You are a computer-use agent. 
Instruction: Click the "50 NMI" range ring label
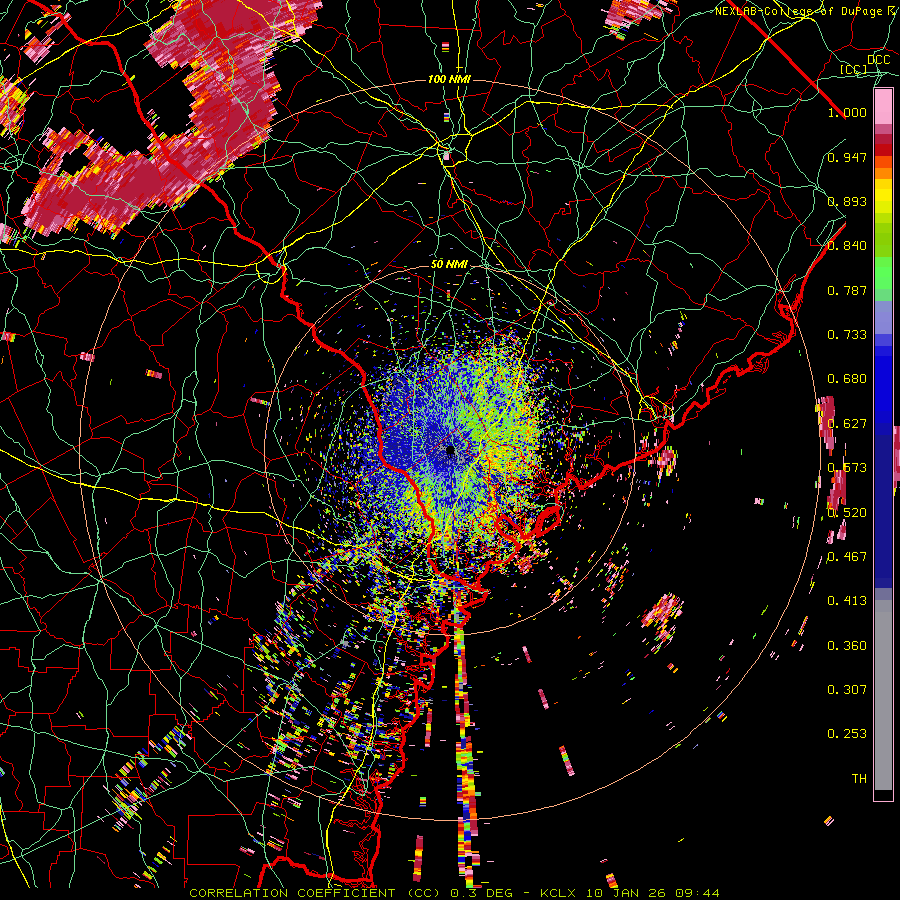pyautogui.click(x=449, y=265)
